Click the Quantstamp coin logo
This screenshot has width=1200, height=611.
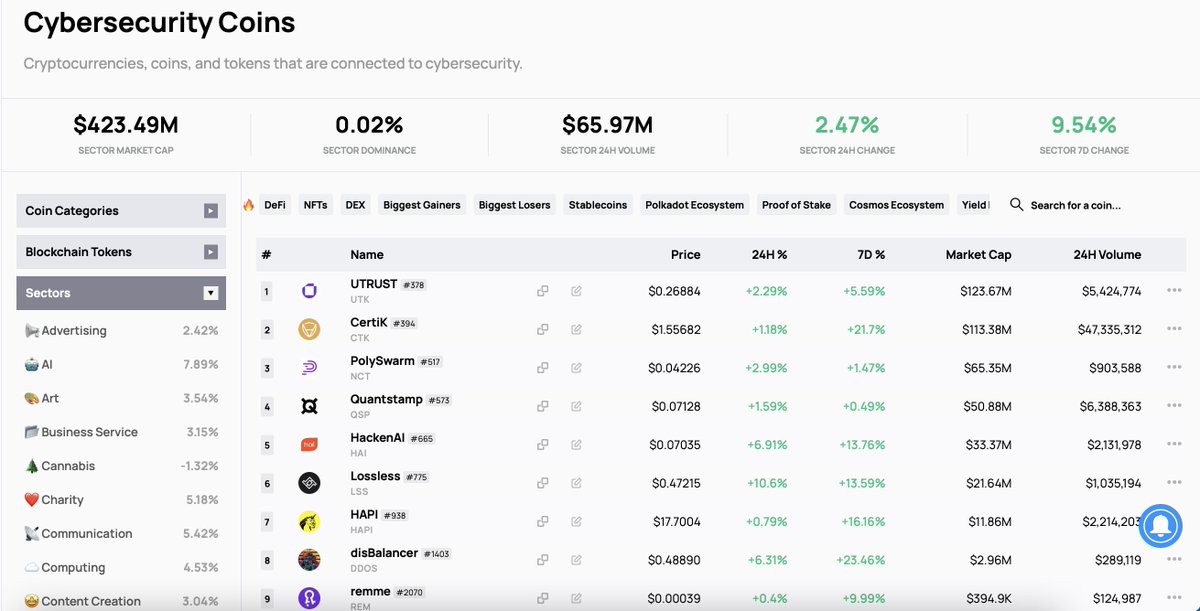click(x=309, y=406)
